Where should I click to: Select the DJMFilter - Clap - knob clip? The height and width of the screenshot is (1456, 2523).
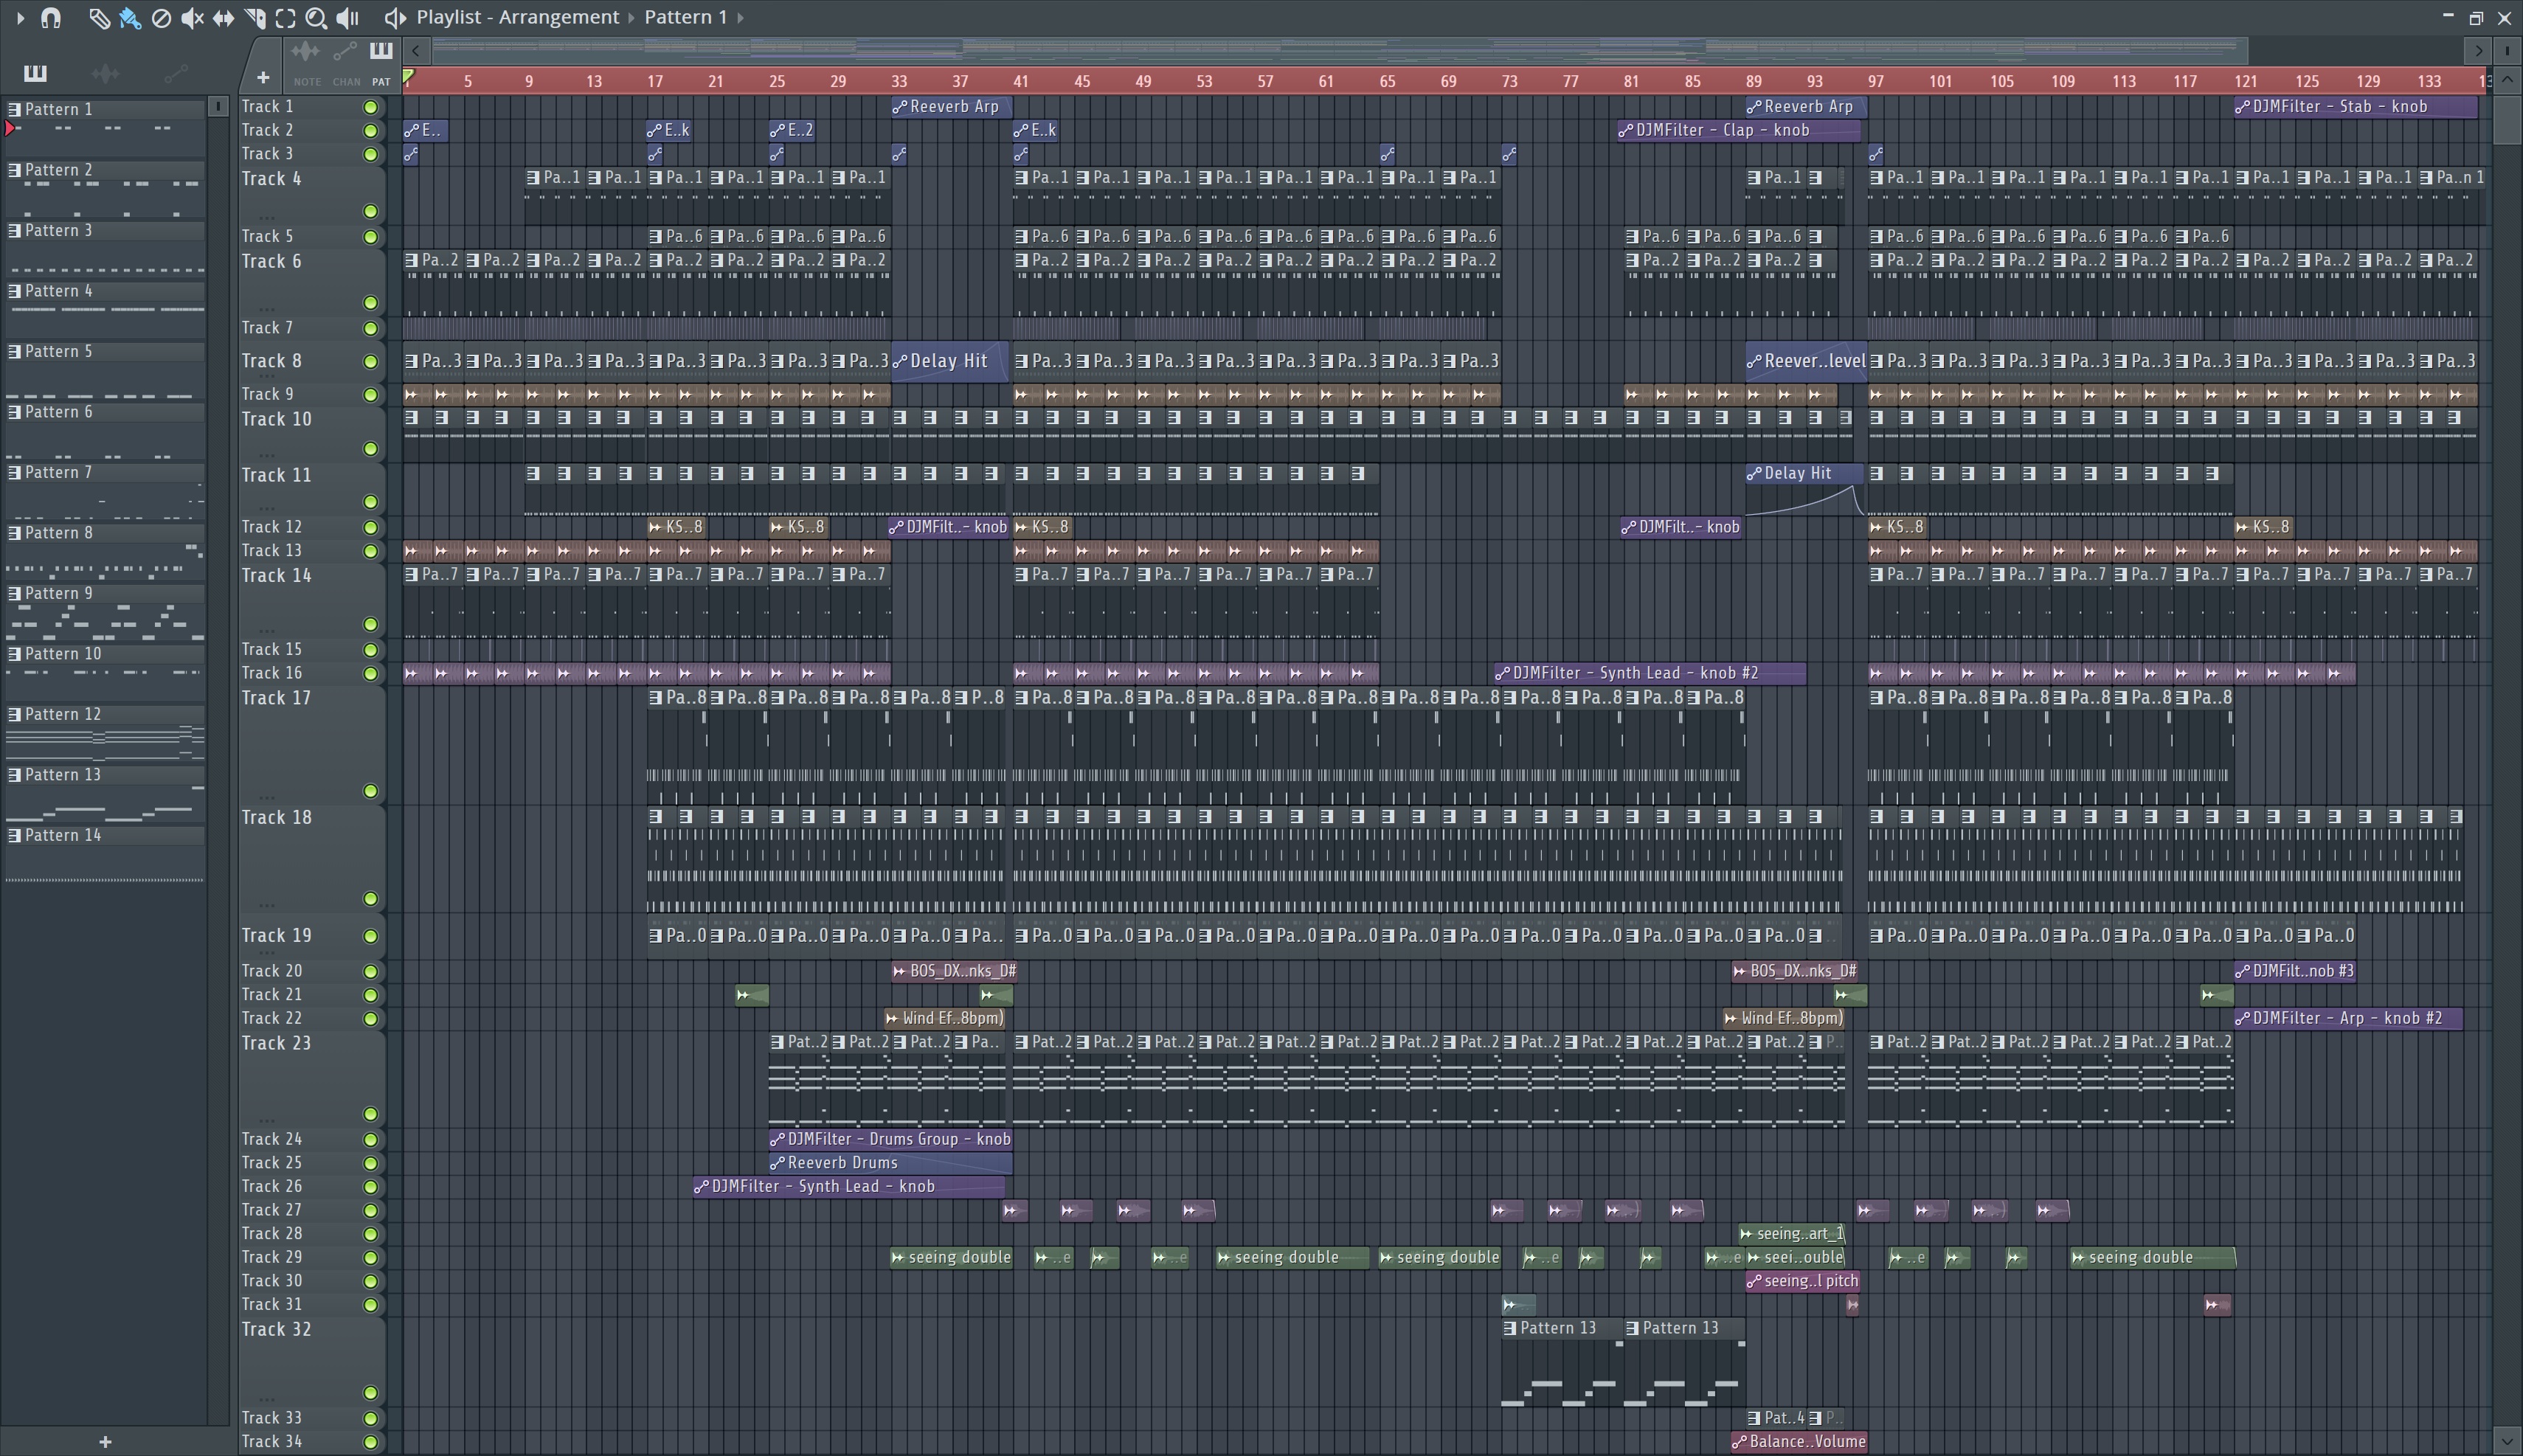1739,130
